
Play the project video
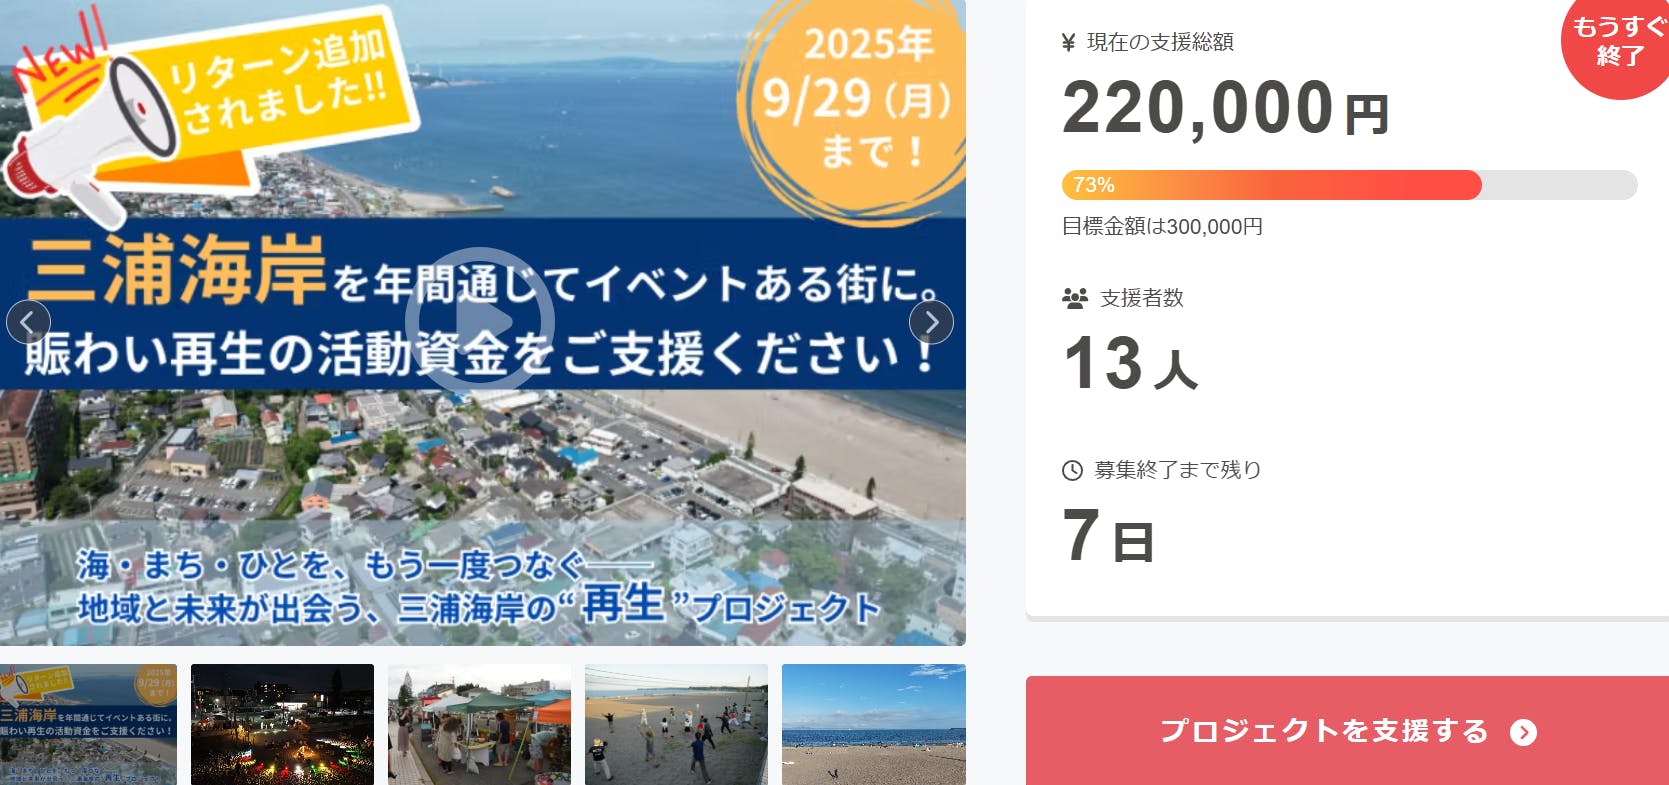point(480,321)
